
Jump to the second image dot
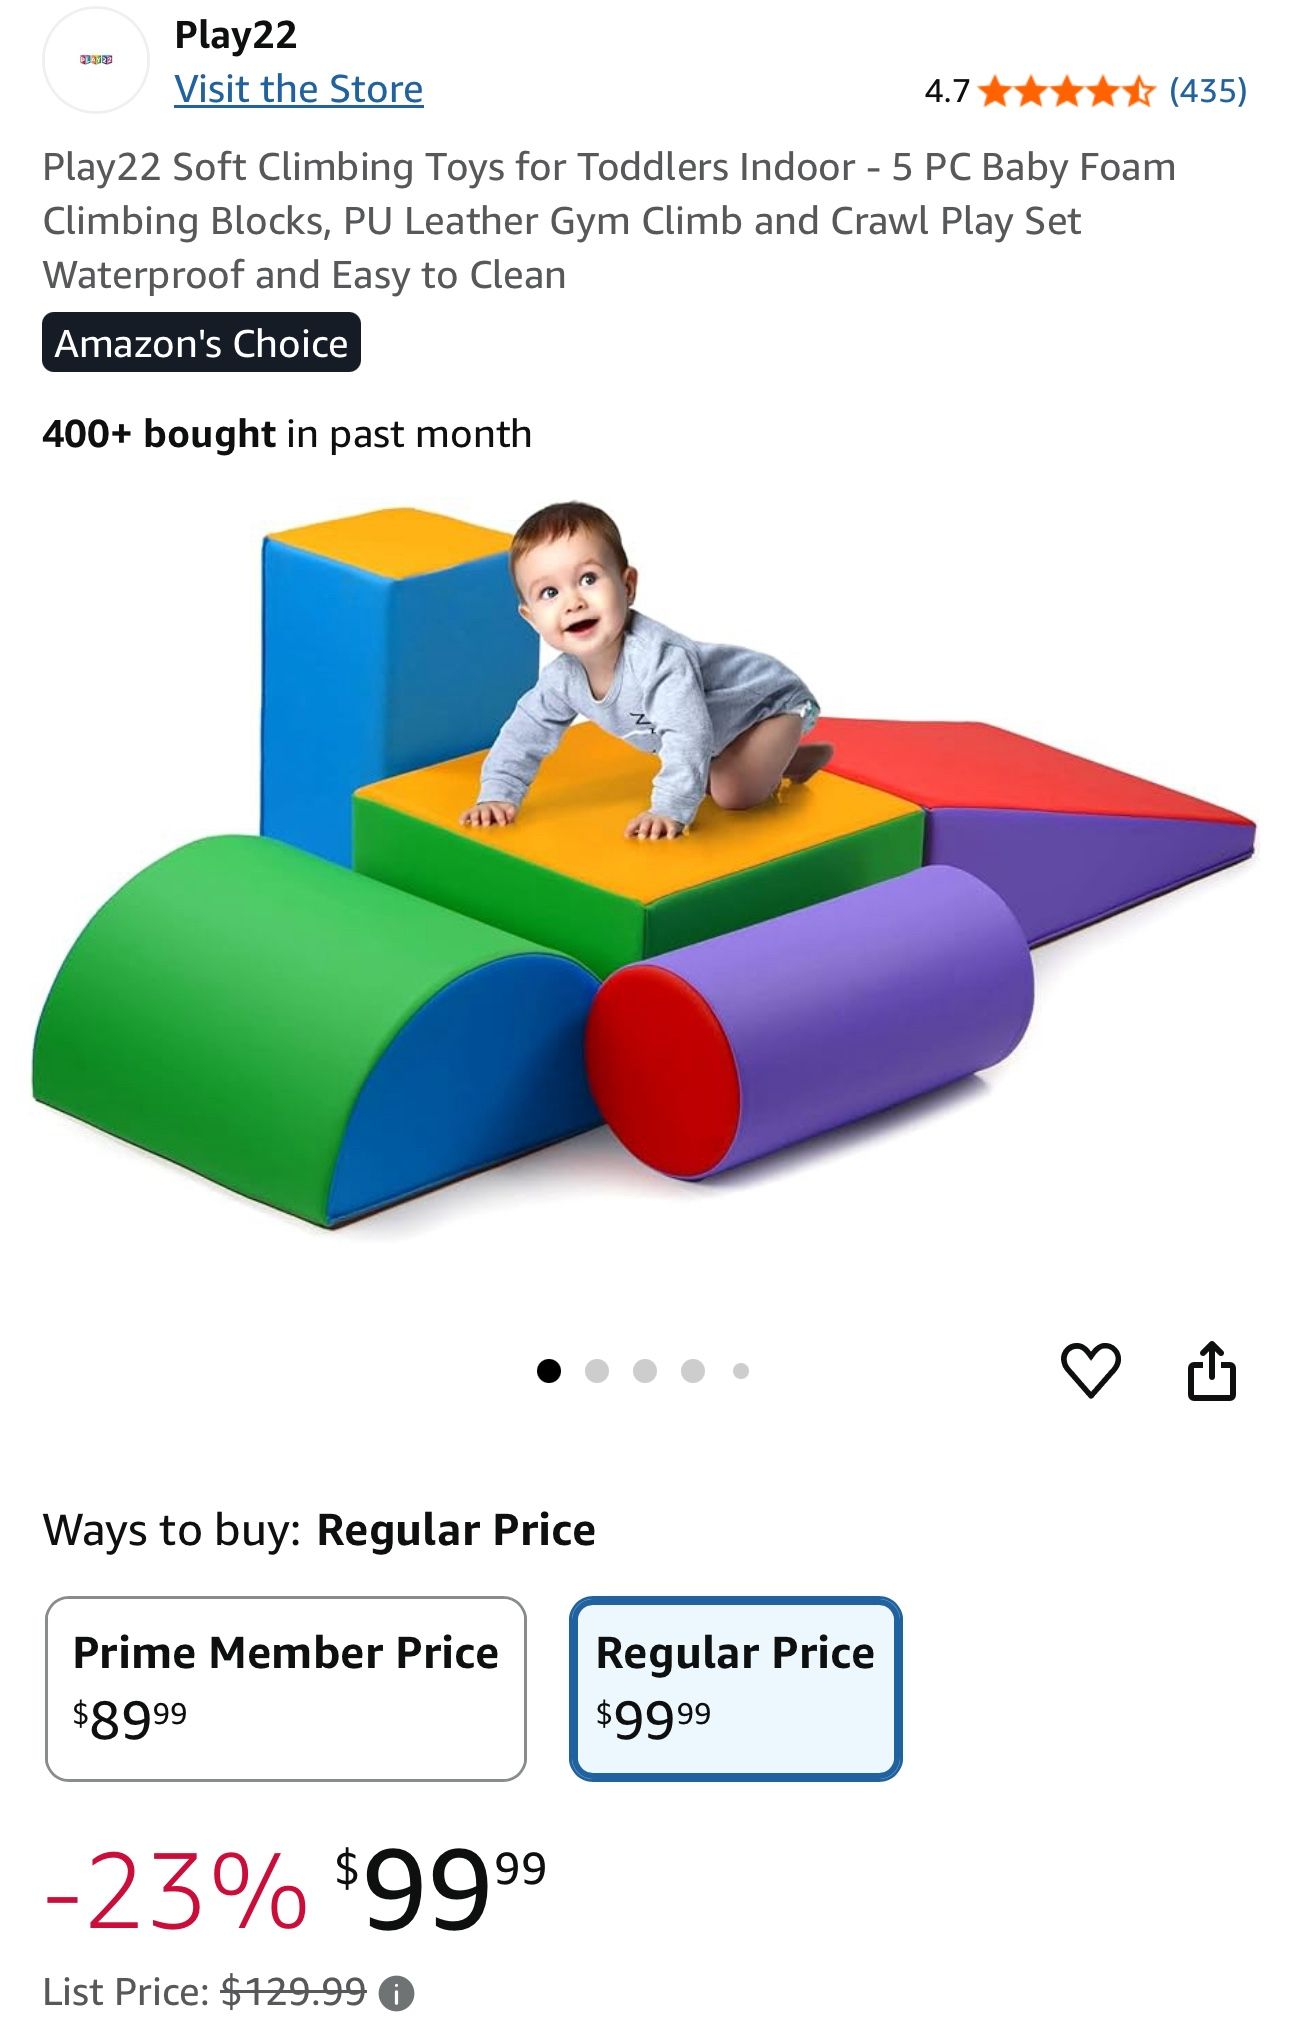pos(597,1370)
